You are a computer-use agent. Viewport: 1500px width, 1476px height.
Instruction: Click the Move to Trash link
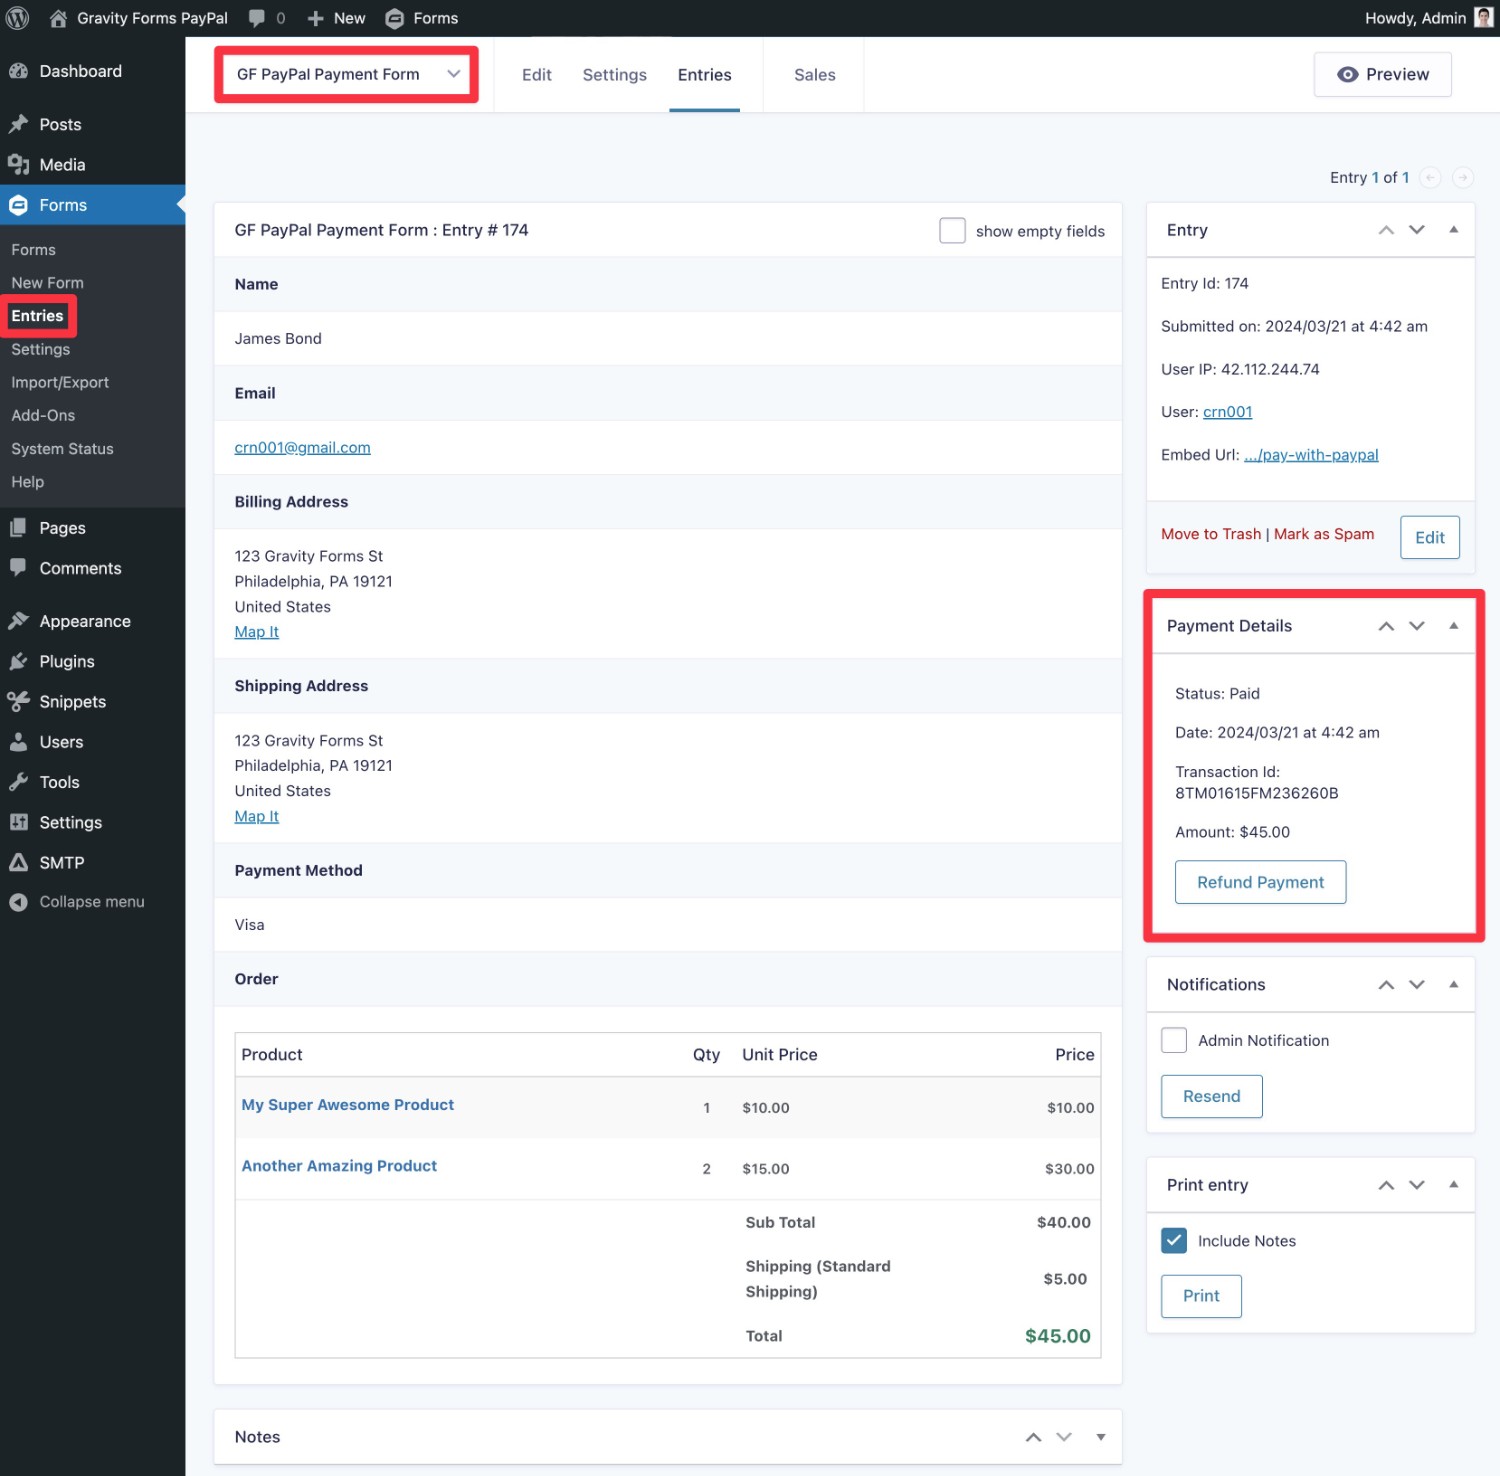click(1211, 534)
